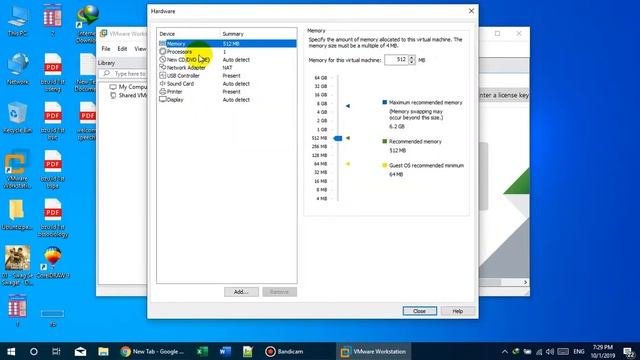This screenshot has width=640, height=360.
Task: Show hidden system tray icons
Action: [504, 351]
